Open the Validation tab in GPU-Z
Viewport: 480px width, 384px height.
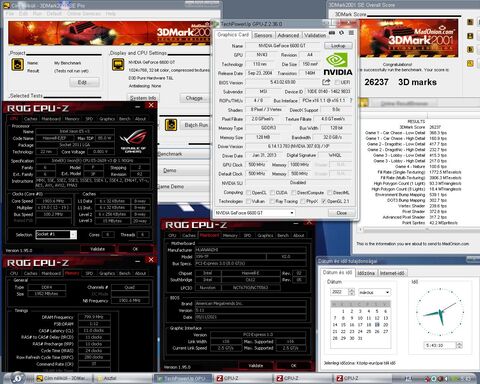[315, 35]
